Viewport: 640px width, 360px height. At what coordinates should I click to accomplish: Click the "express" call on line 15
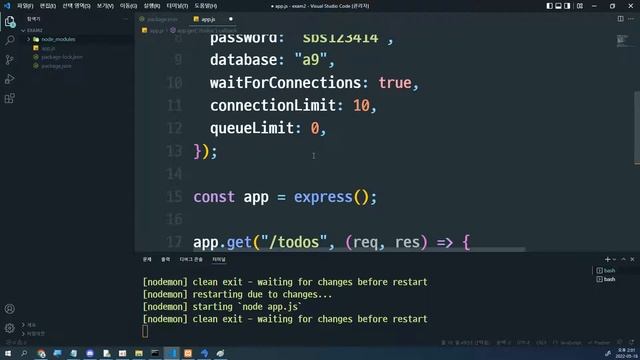(x=323, y=197)
